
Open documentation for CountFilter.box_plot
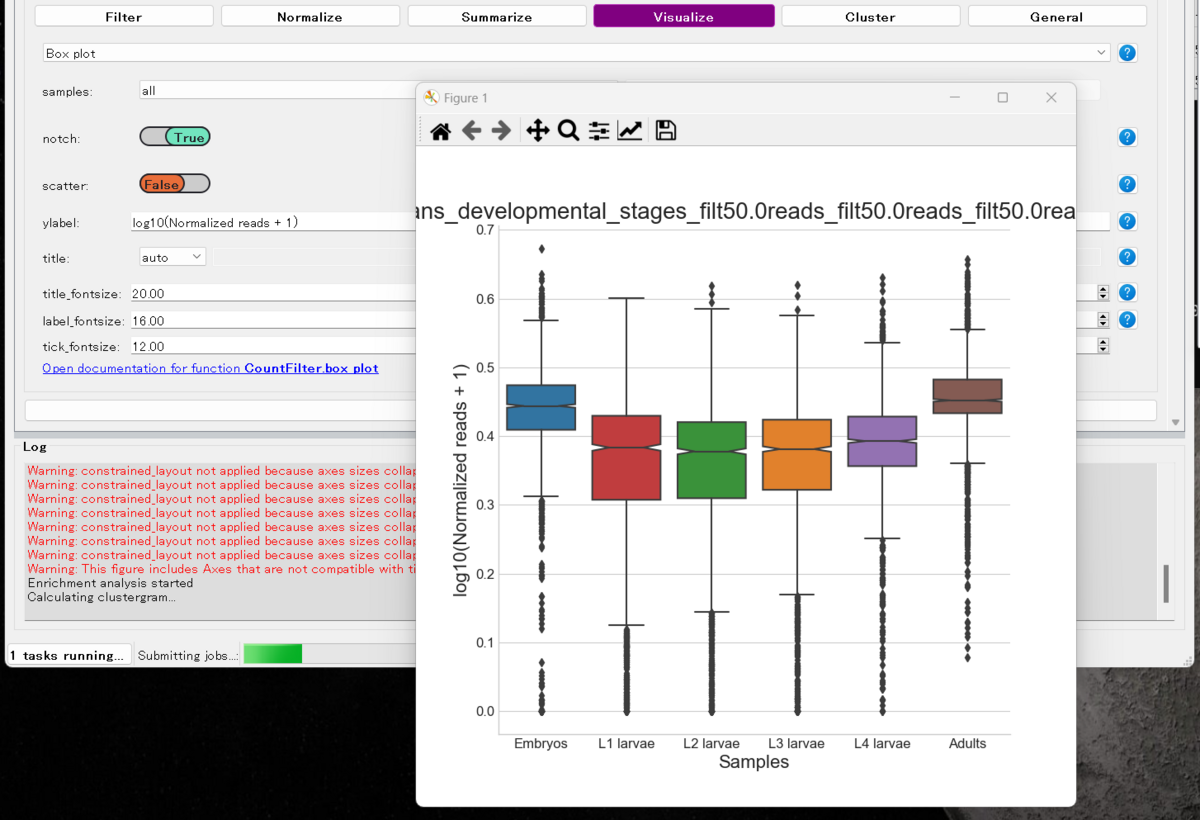pyautogui.click(x=210, y=368)
